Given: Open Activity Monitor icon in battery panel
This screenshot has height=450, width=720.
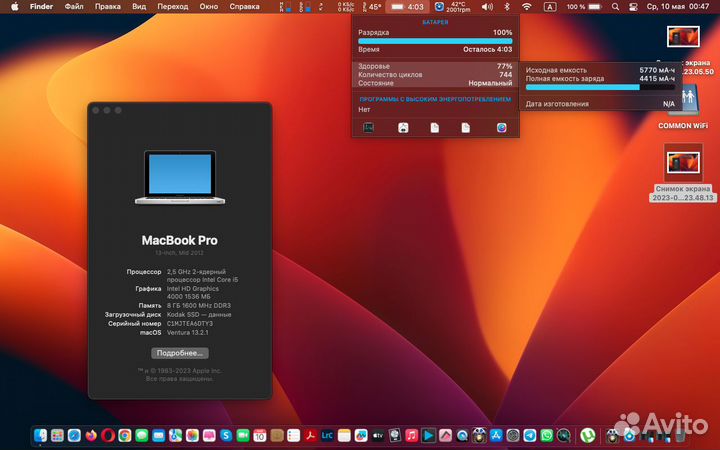Looking at the screenshot, I should point(368,128).
